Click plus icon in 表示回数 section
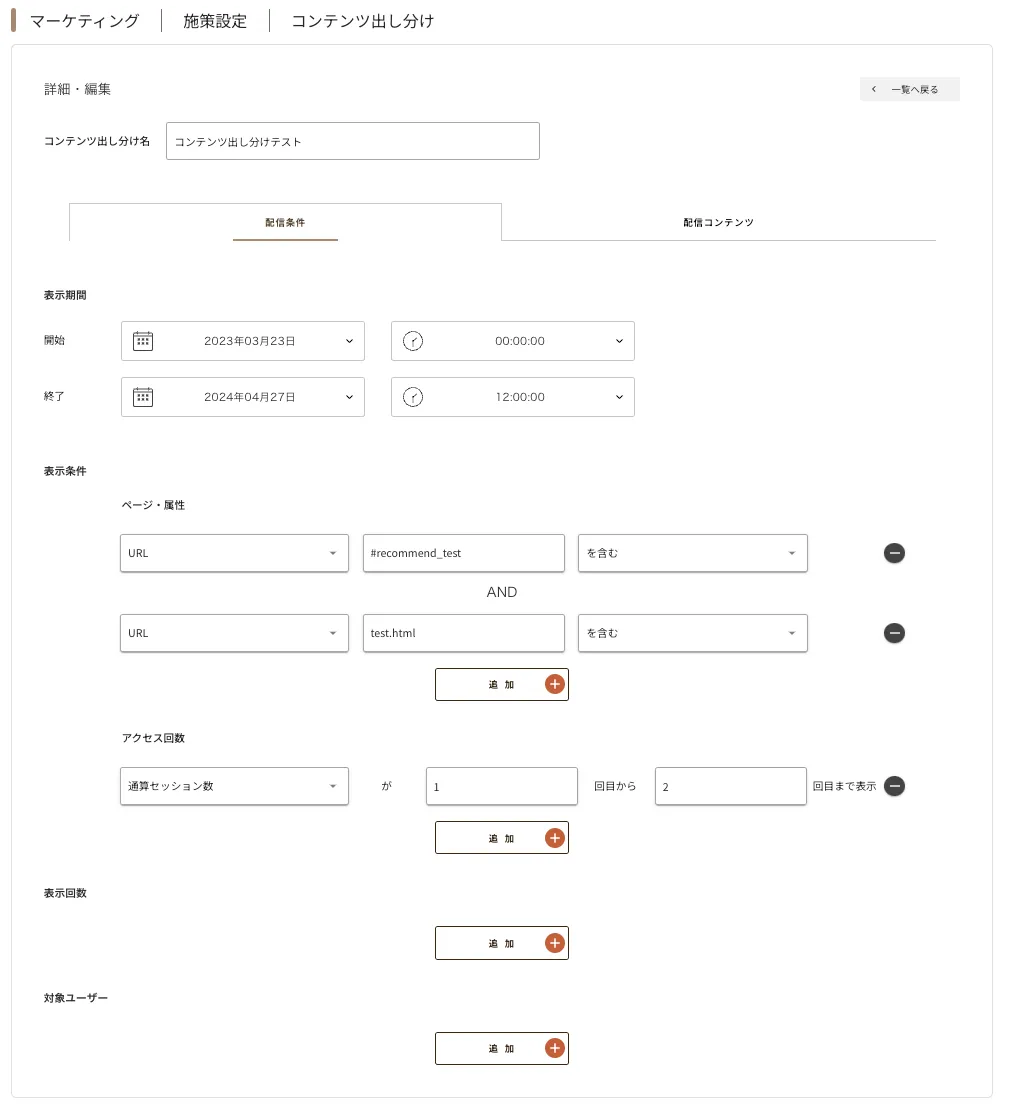 pos(554,943)
